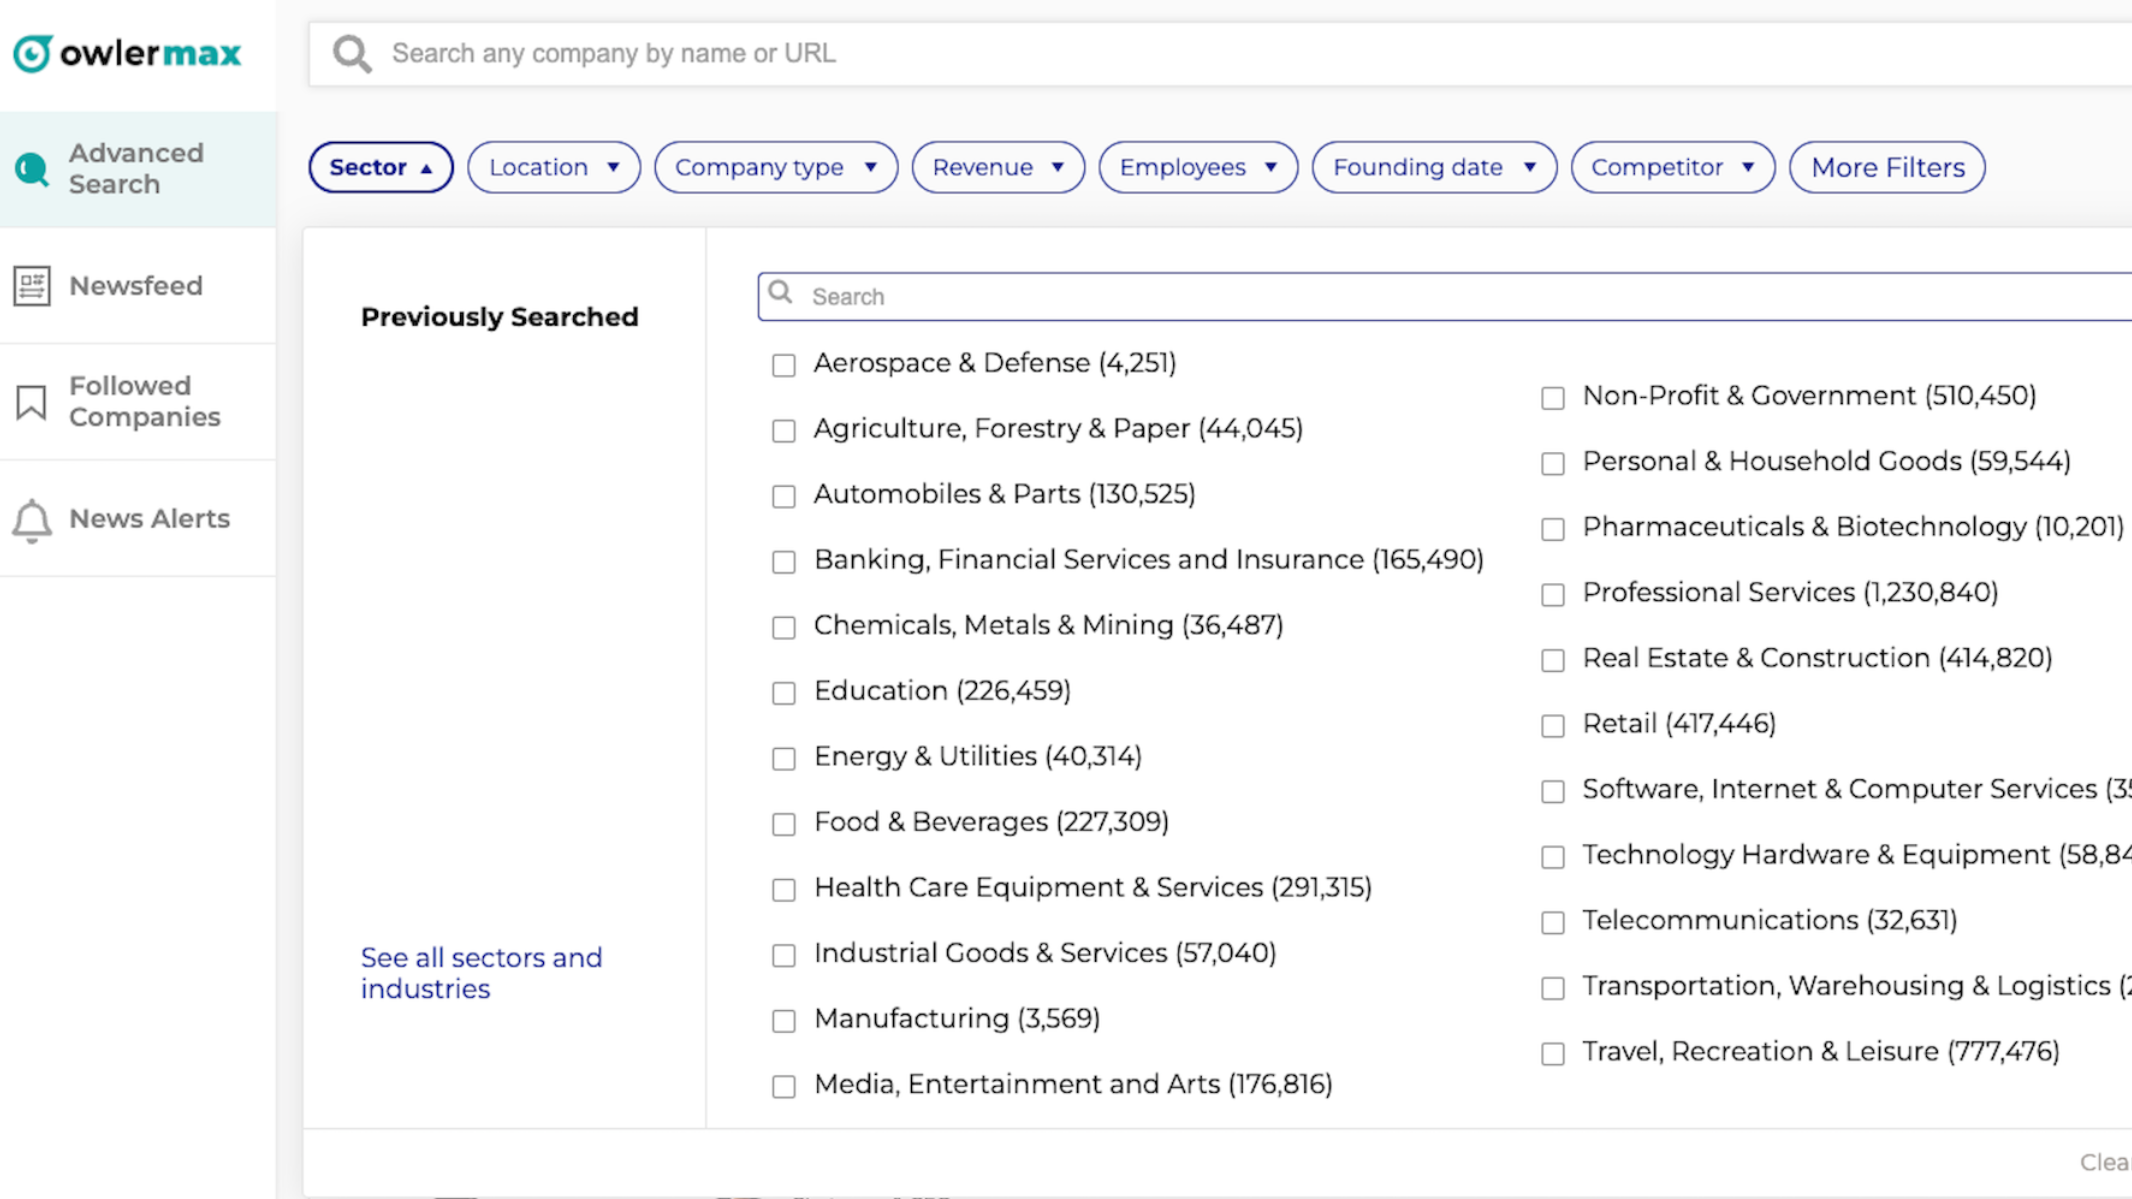This screenshot has width=2132, height=1199.
Task: Open the Founding date dropdown
Action: (x=1434, y=167)
